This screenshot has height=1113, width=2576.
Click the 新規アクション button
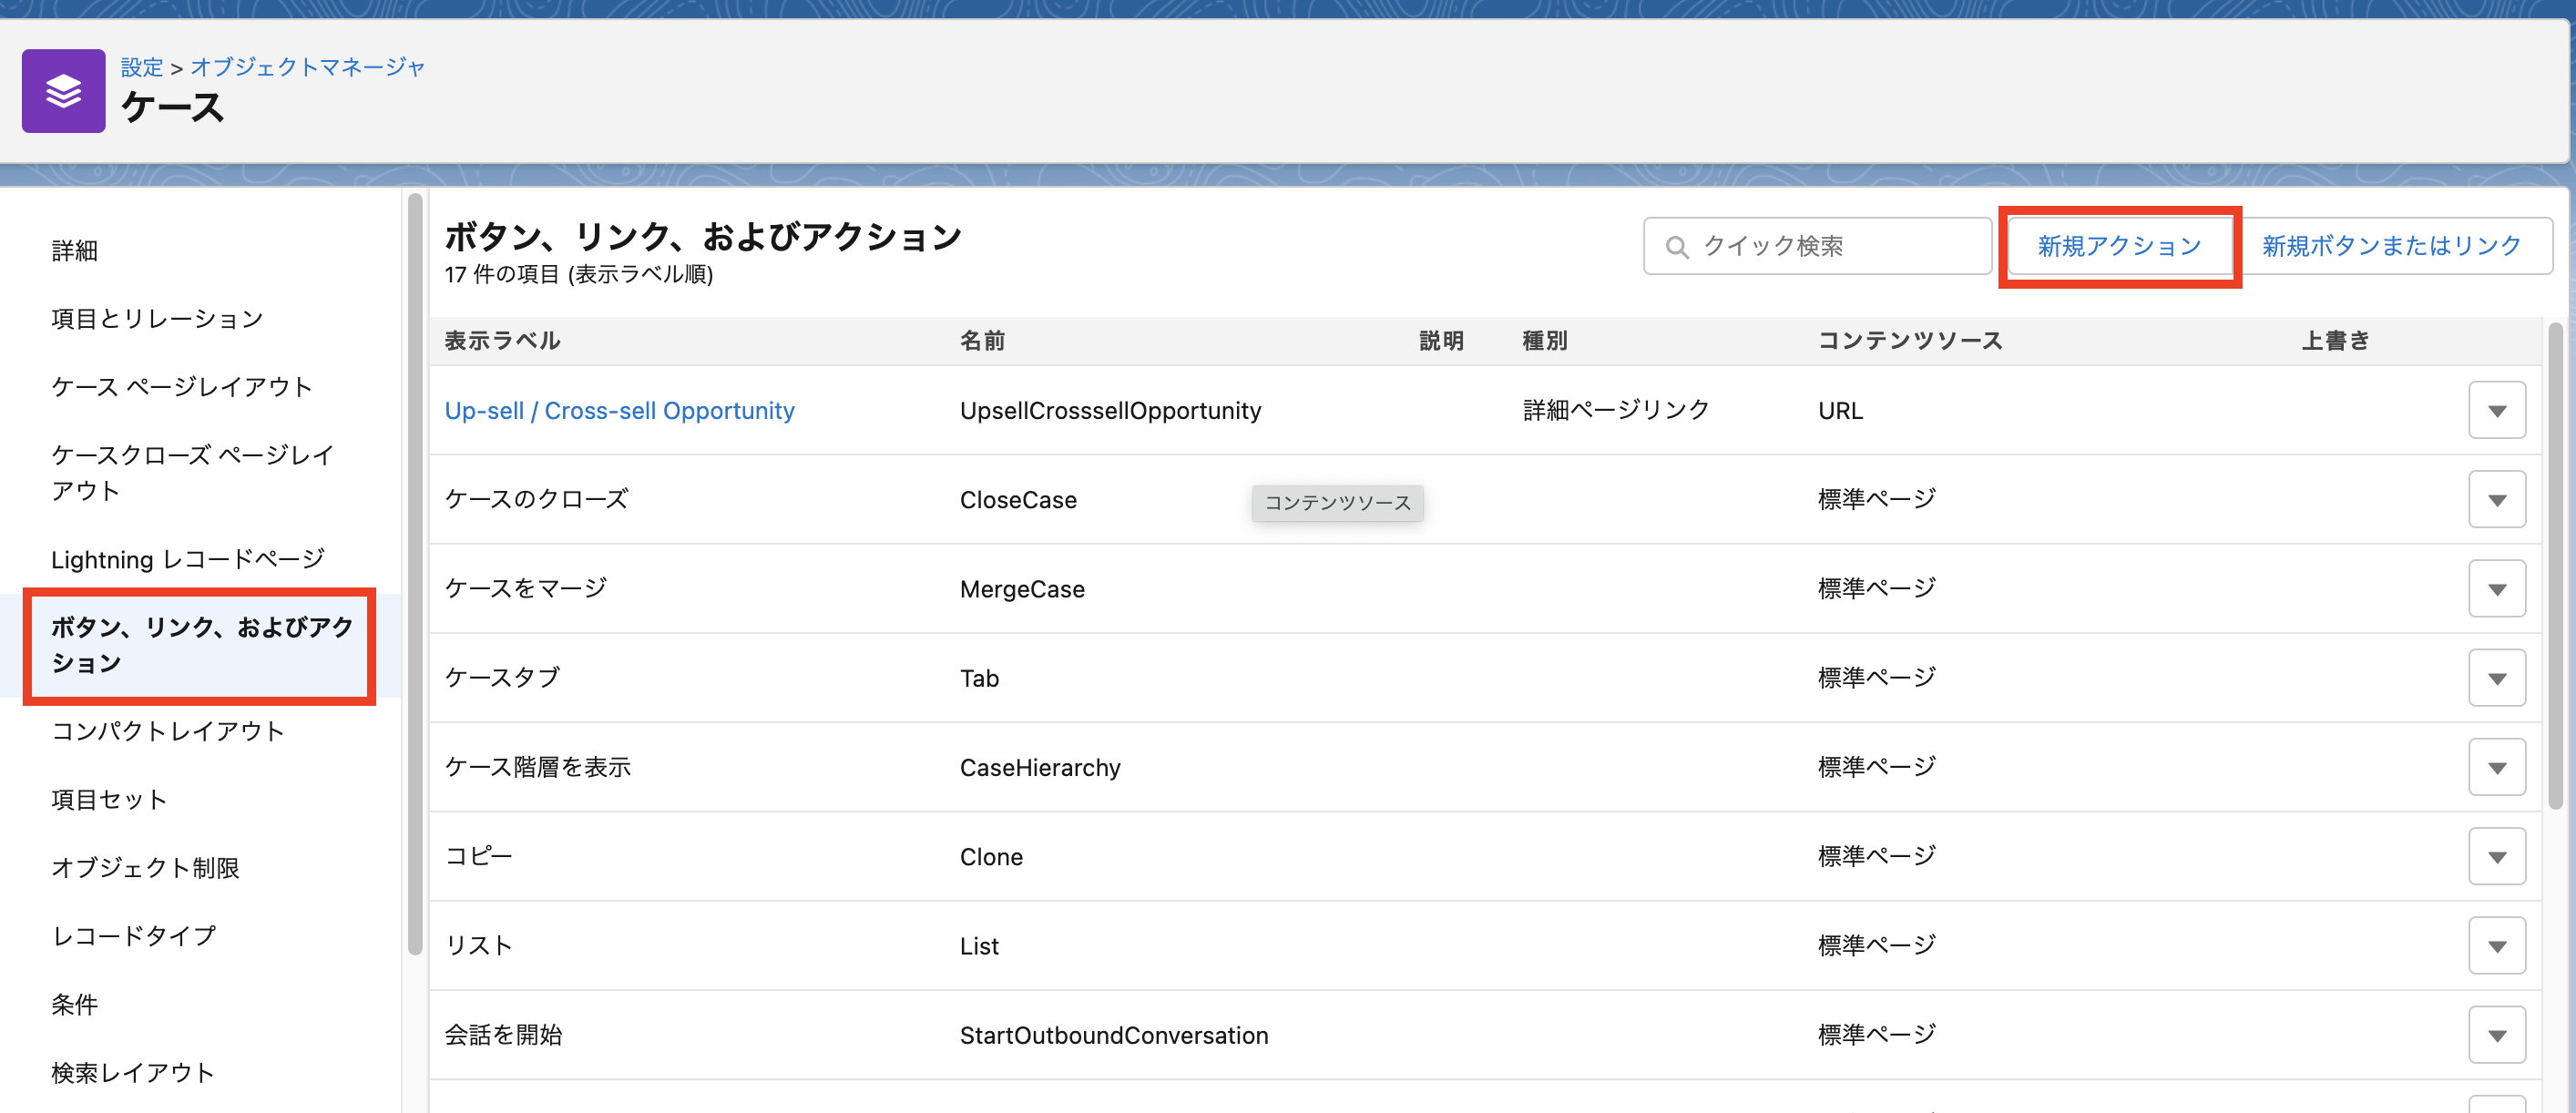2119,245
